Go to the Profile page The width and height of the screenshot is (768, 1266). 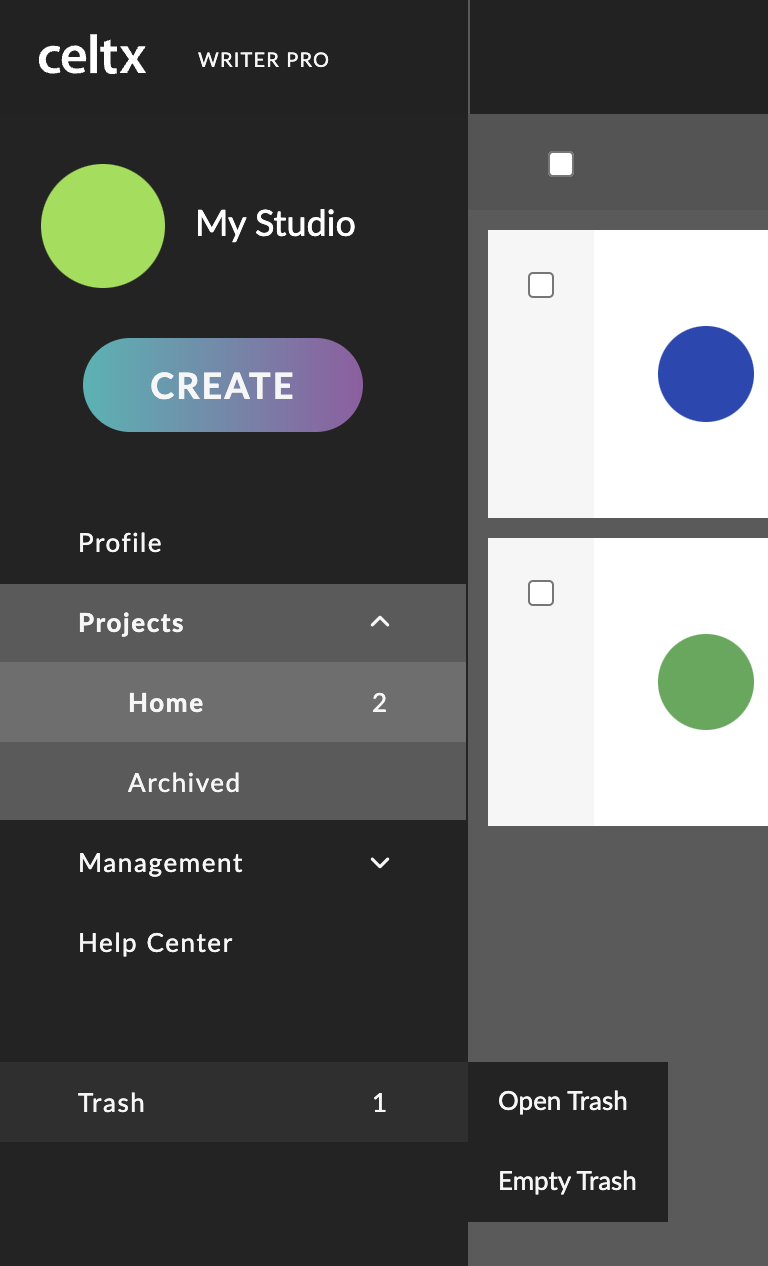[x=120, y=543]
